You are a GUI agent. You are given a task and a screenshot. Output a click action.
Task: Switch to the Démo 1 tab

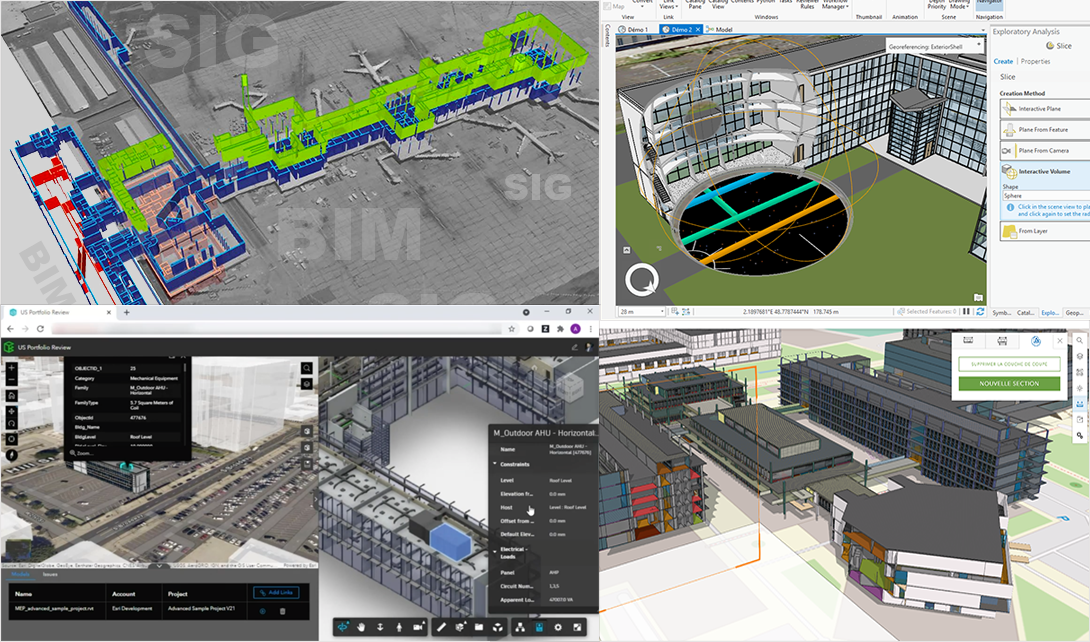[x=633, y=30]
